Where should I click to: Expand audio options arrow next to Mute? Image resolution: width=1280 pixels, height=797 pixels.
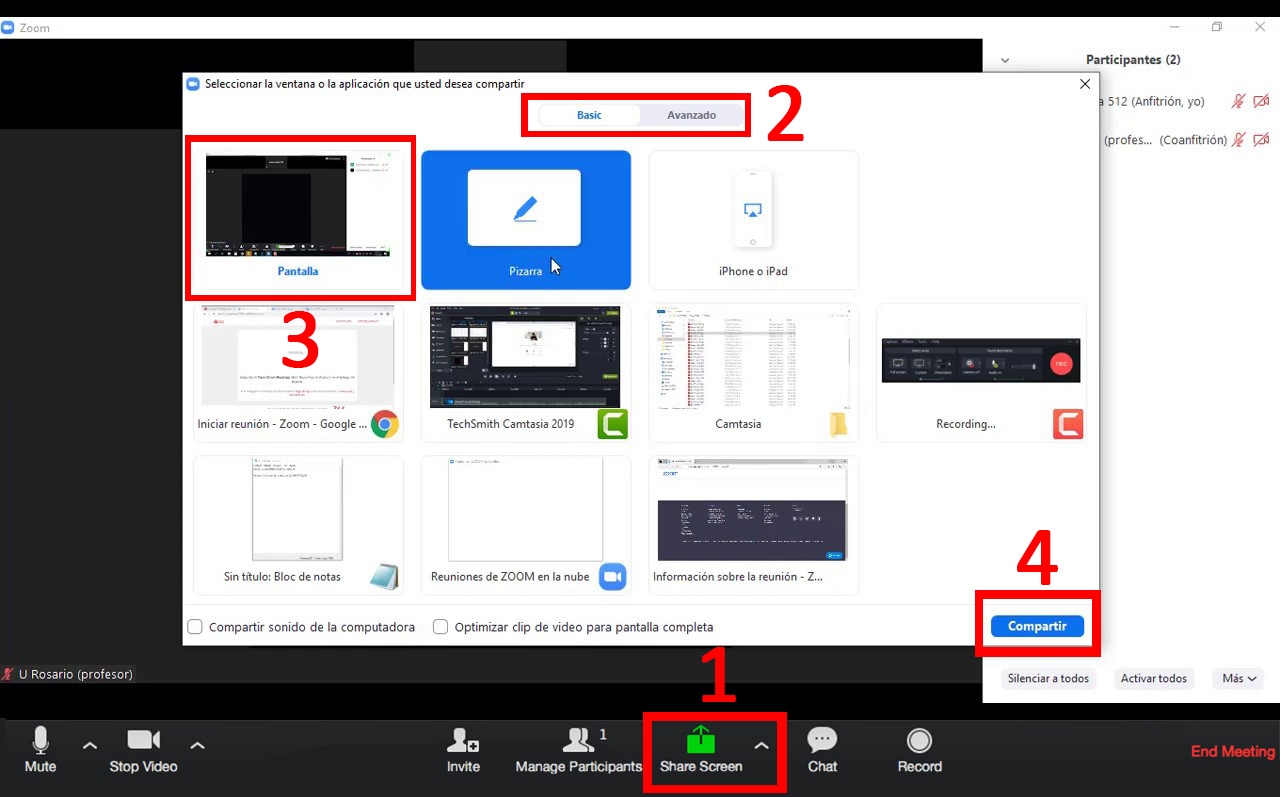tap(90, 745)
